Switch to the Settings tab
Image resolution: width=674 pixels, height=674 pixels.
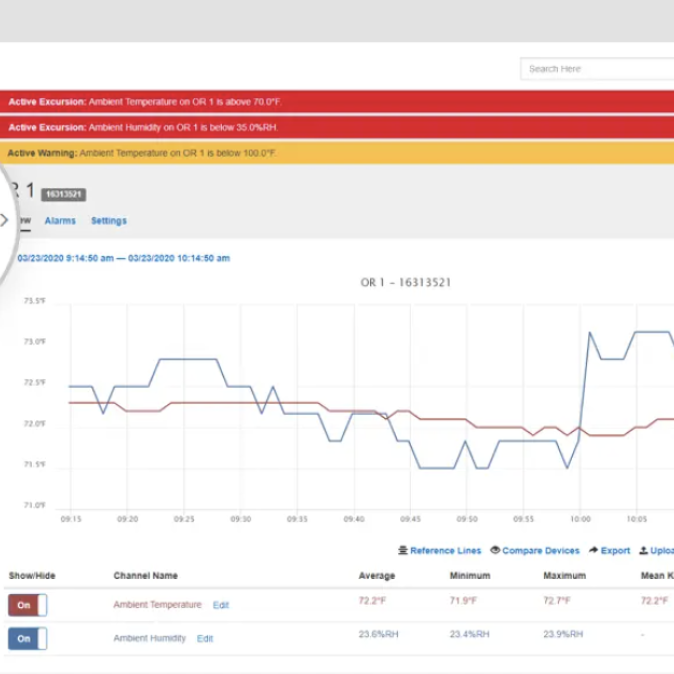[x=109, y=221]
